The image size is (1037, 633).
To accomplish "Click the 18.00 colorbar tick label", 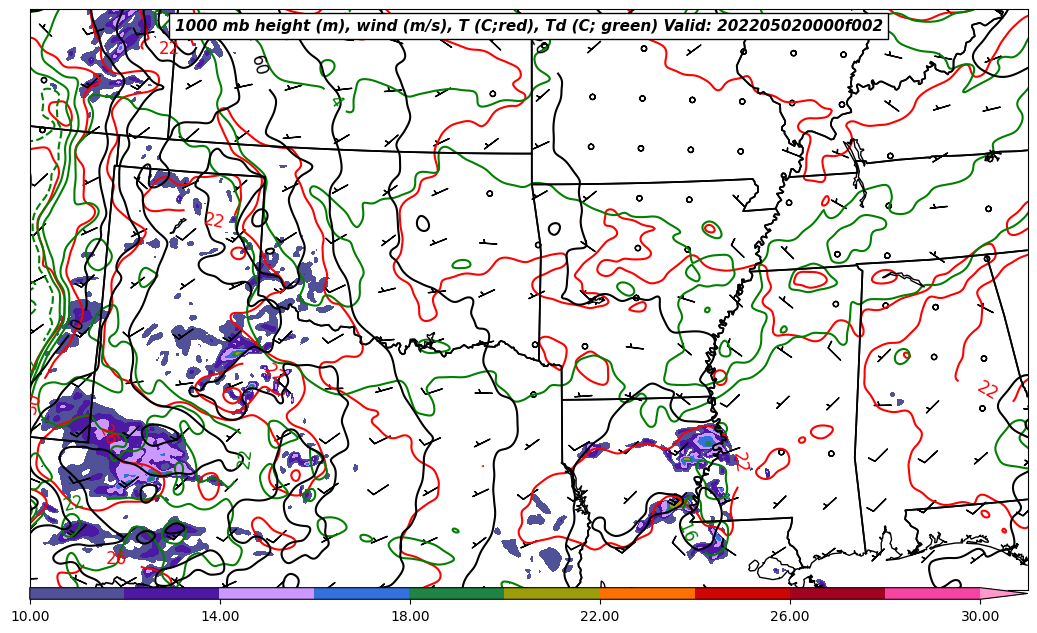I will (410, 616).
